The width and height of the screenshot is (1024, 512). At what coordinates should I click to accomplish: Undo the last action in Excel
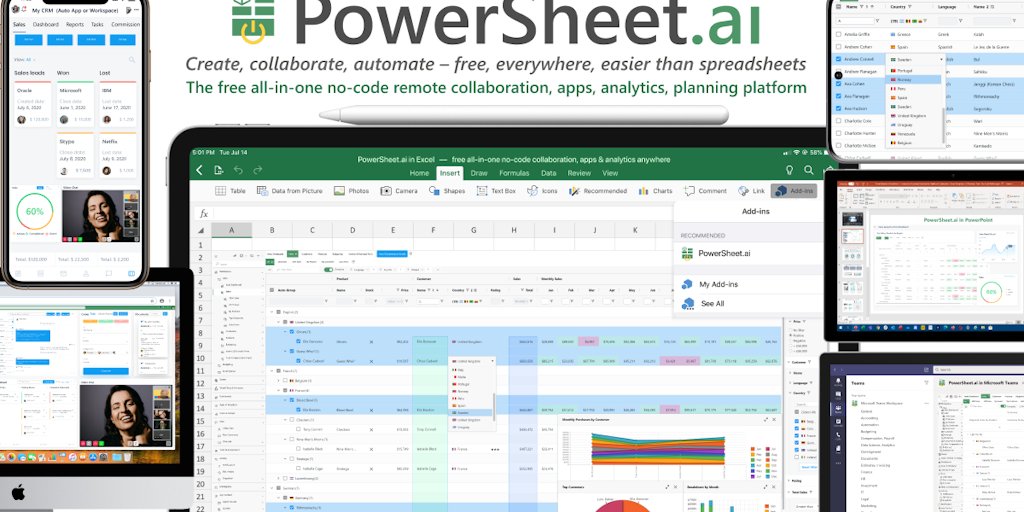coord(238,170)
